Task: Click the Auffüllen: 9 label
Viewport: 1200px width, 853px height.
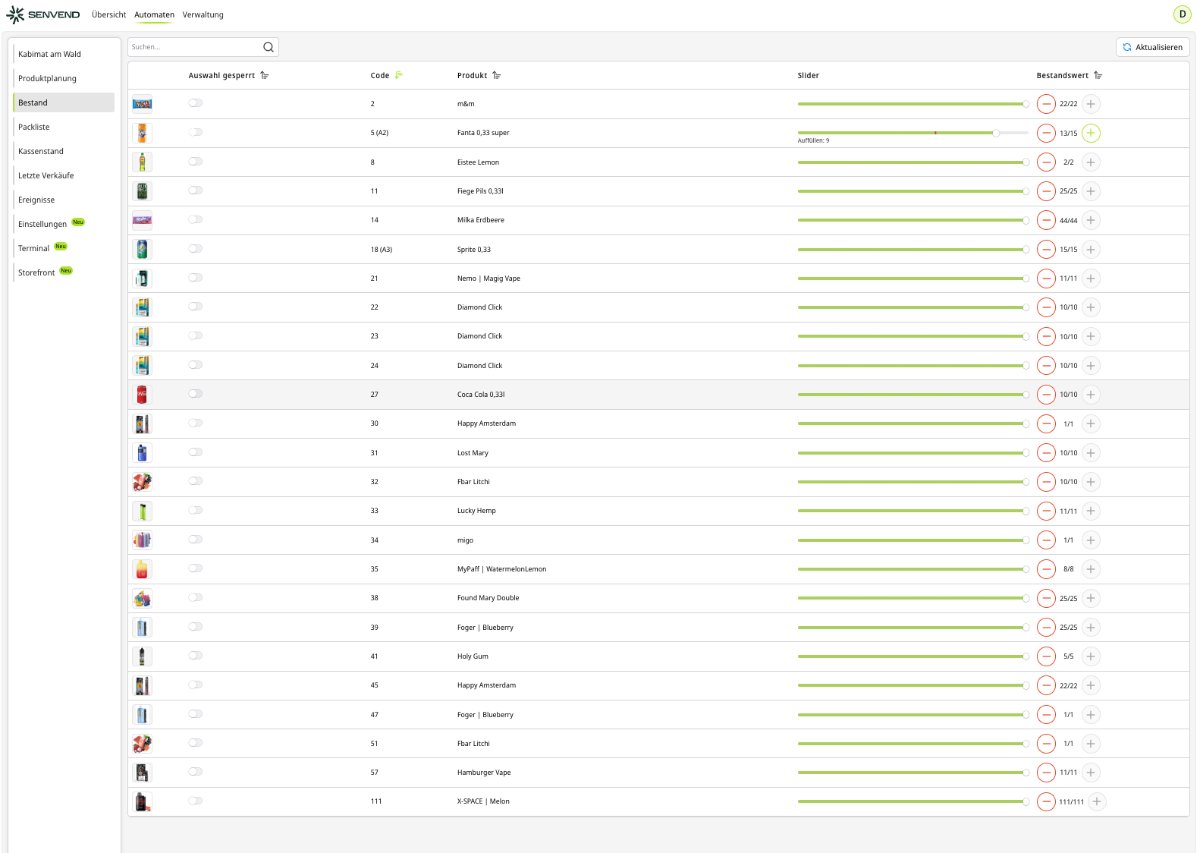Action: pyautogui.click(x=813, y=141)
